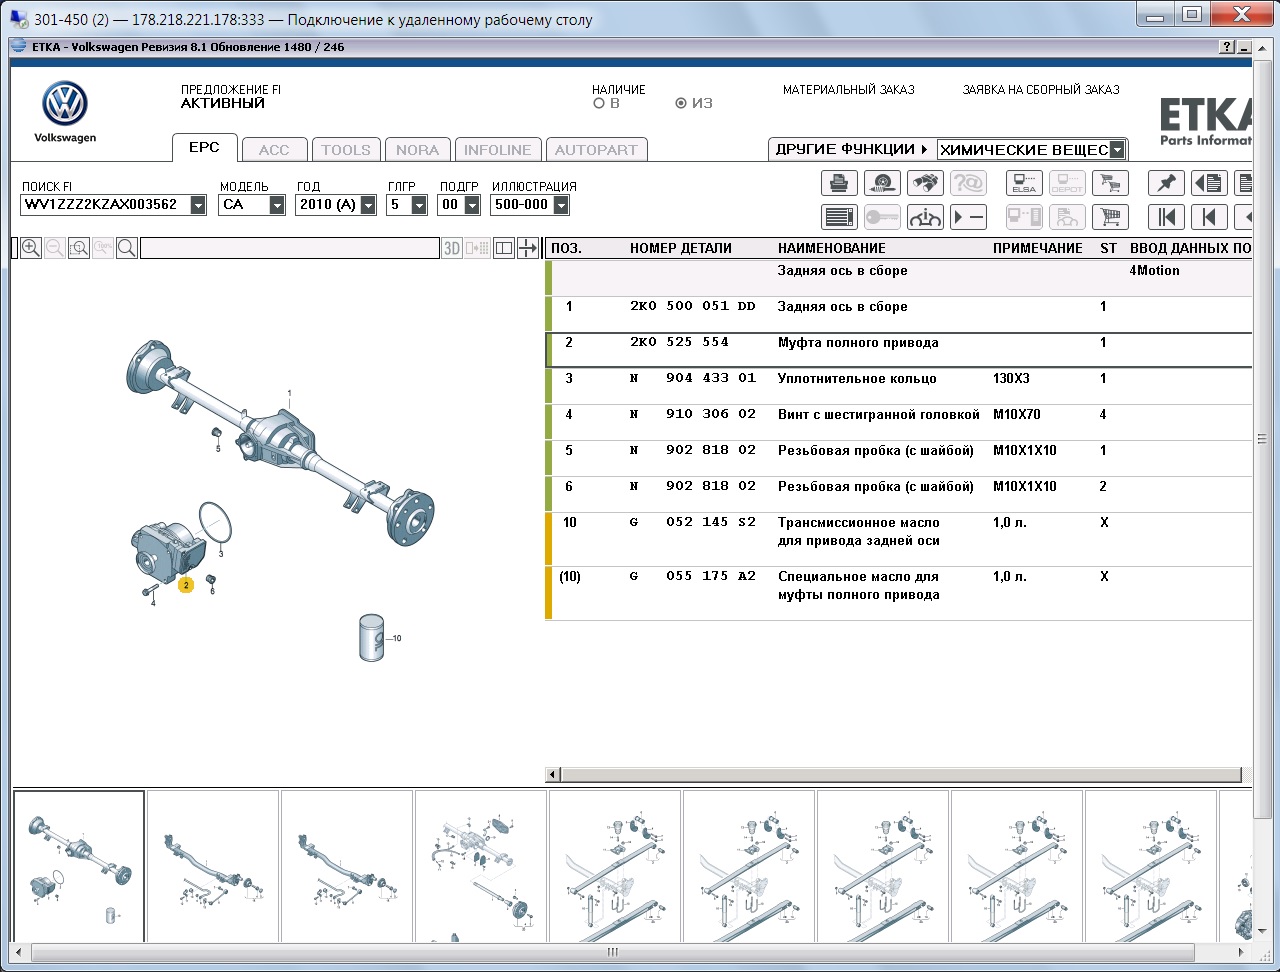Open the ИЛЛЮСТРАЦИЯ dropdown showing 500-000
This screenshot has height=972, width=1280.
pyautogui.click(x=560, y=205)
